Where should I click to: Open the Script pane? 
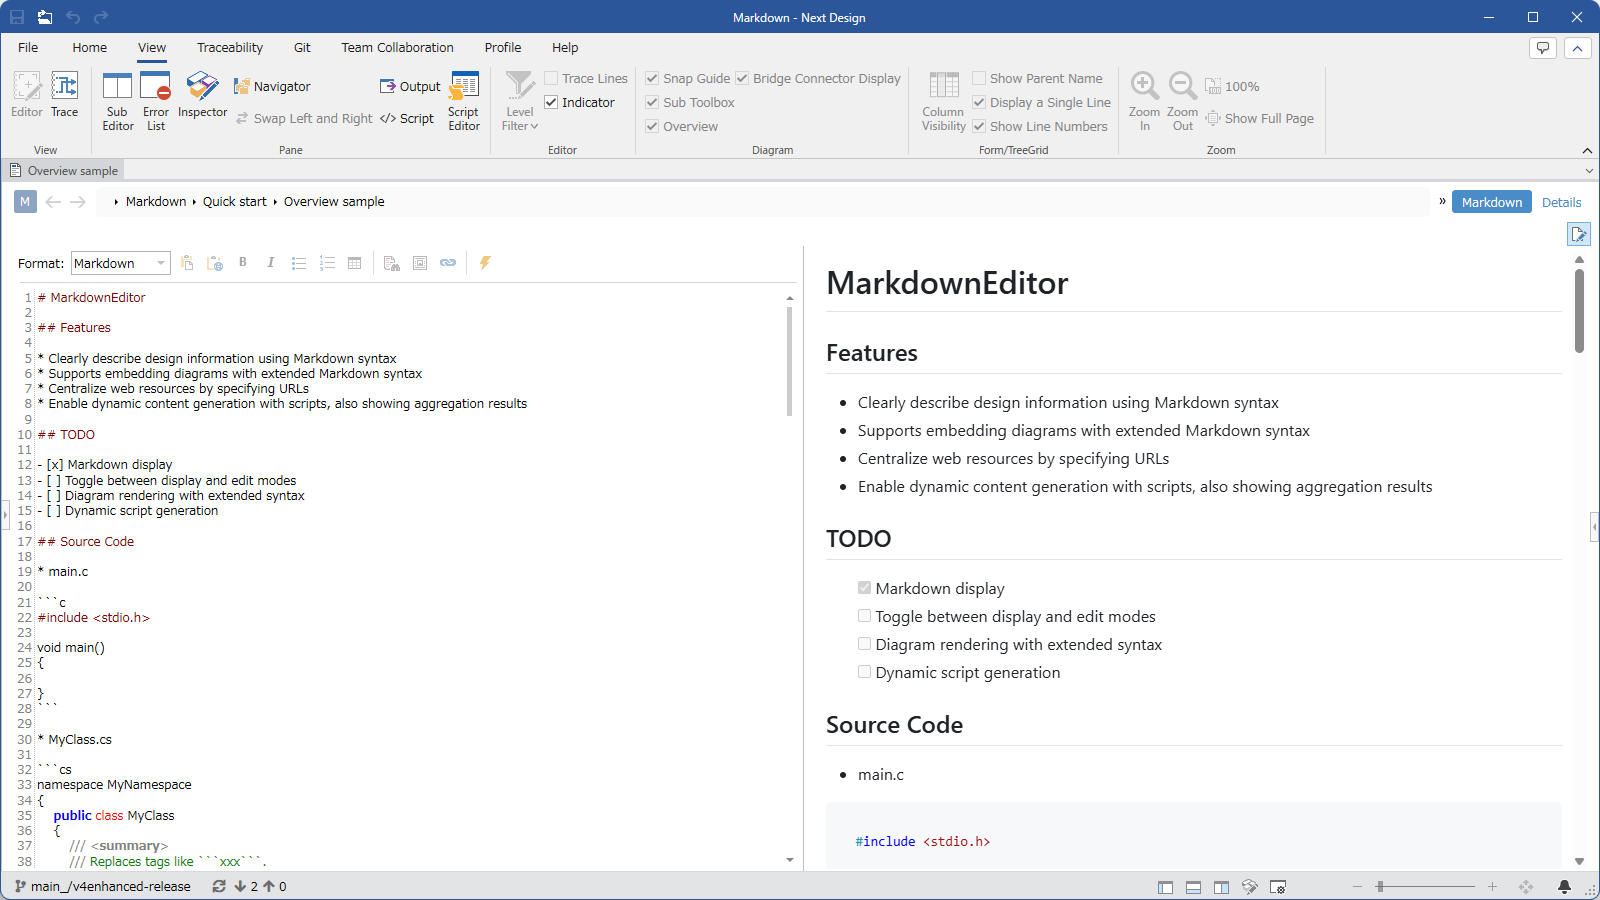pyautogui.click(x=407, y=118)
